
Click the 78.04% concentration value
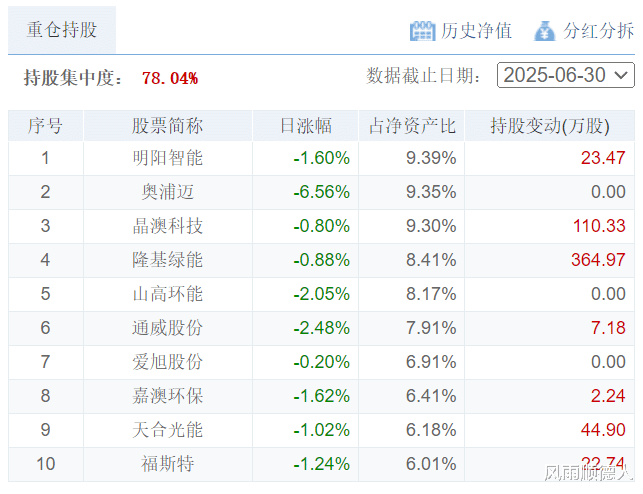170,78
